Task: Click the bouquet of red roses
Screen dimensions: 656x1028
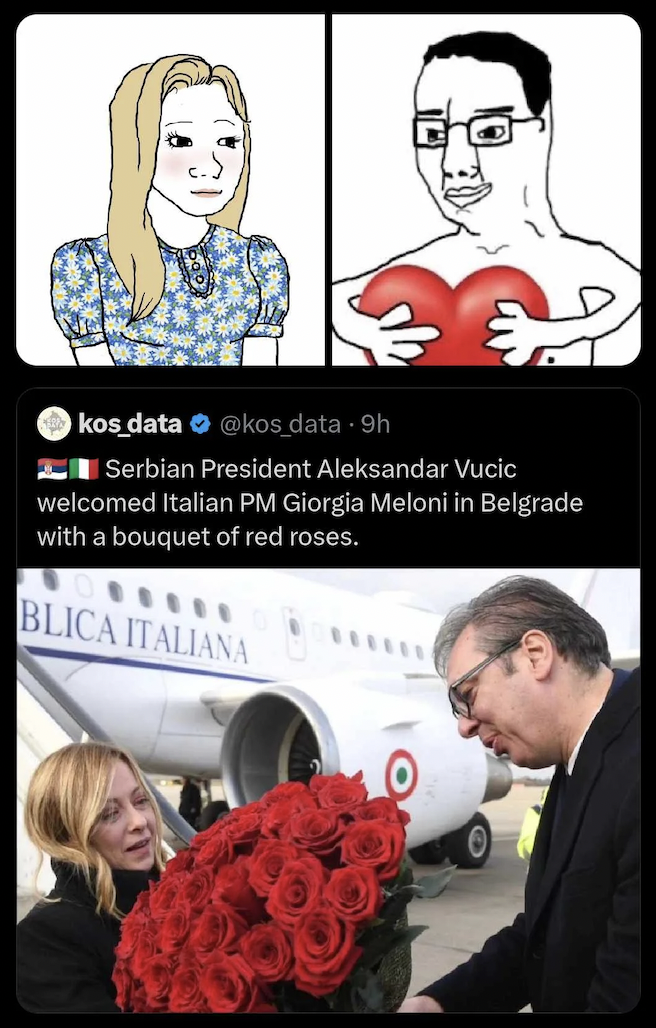Action: click(269, 893)
